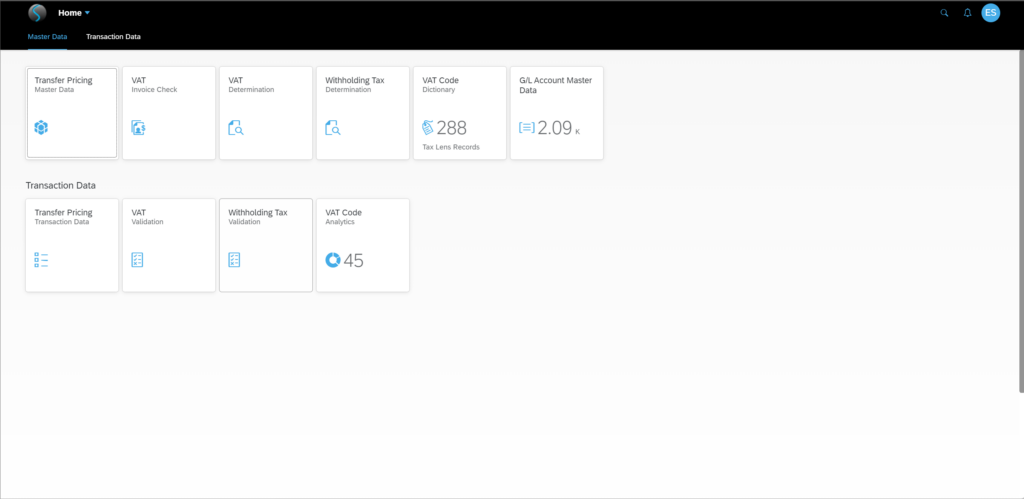This screenshot has width=1024, height=499.
Task: Expand the Home dropdown arrow
Action: [87, 13]
